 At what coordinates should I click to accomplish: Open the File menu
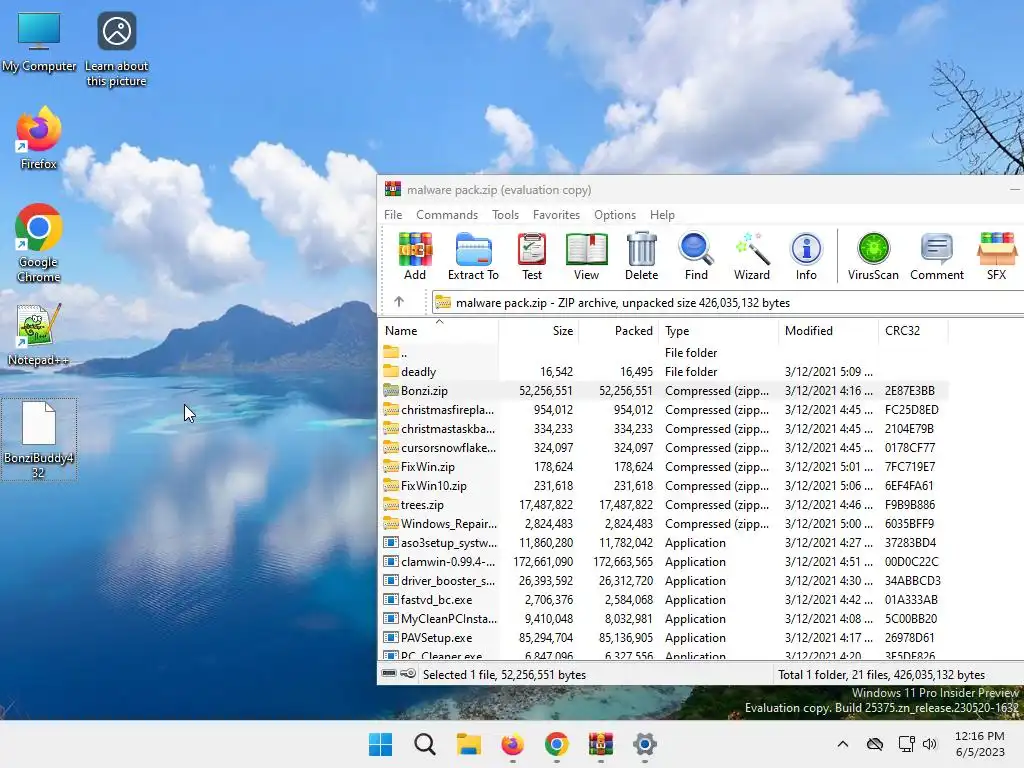pos(393,215)
